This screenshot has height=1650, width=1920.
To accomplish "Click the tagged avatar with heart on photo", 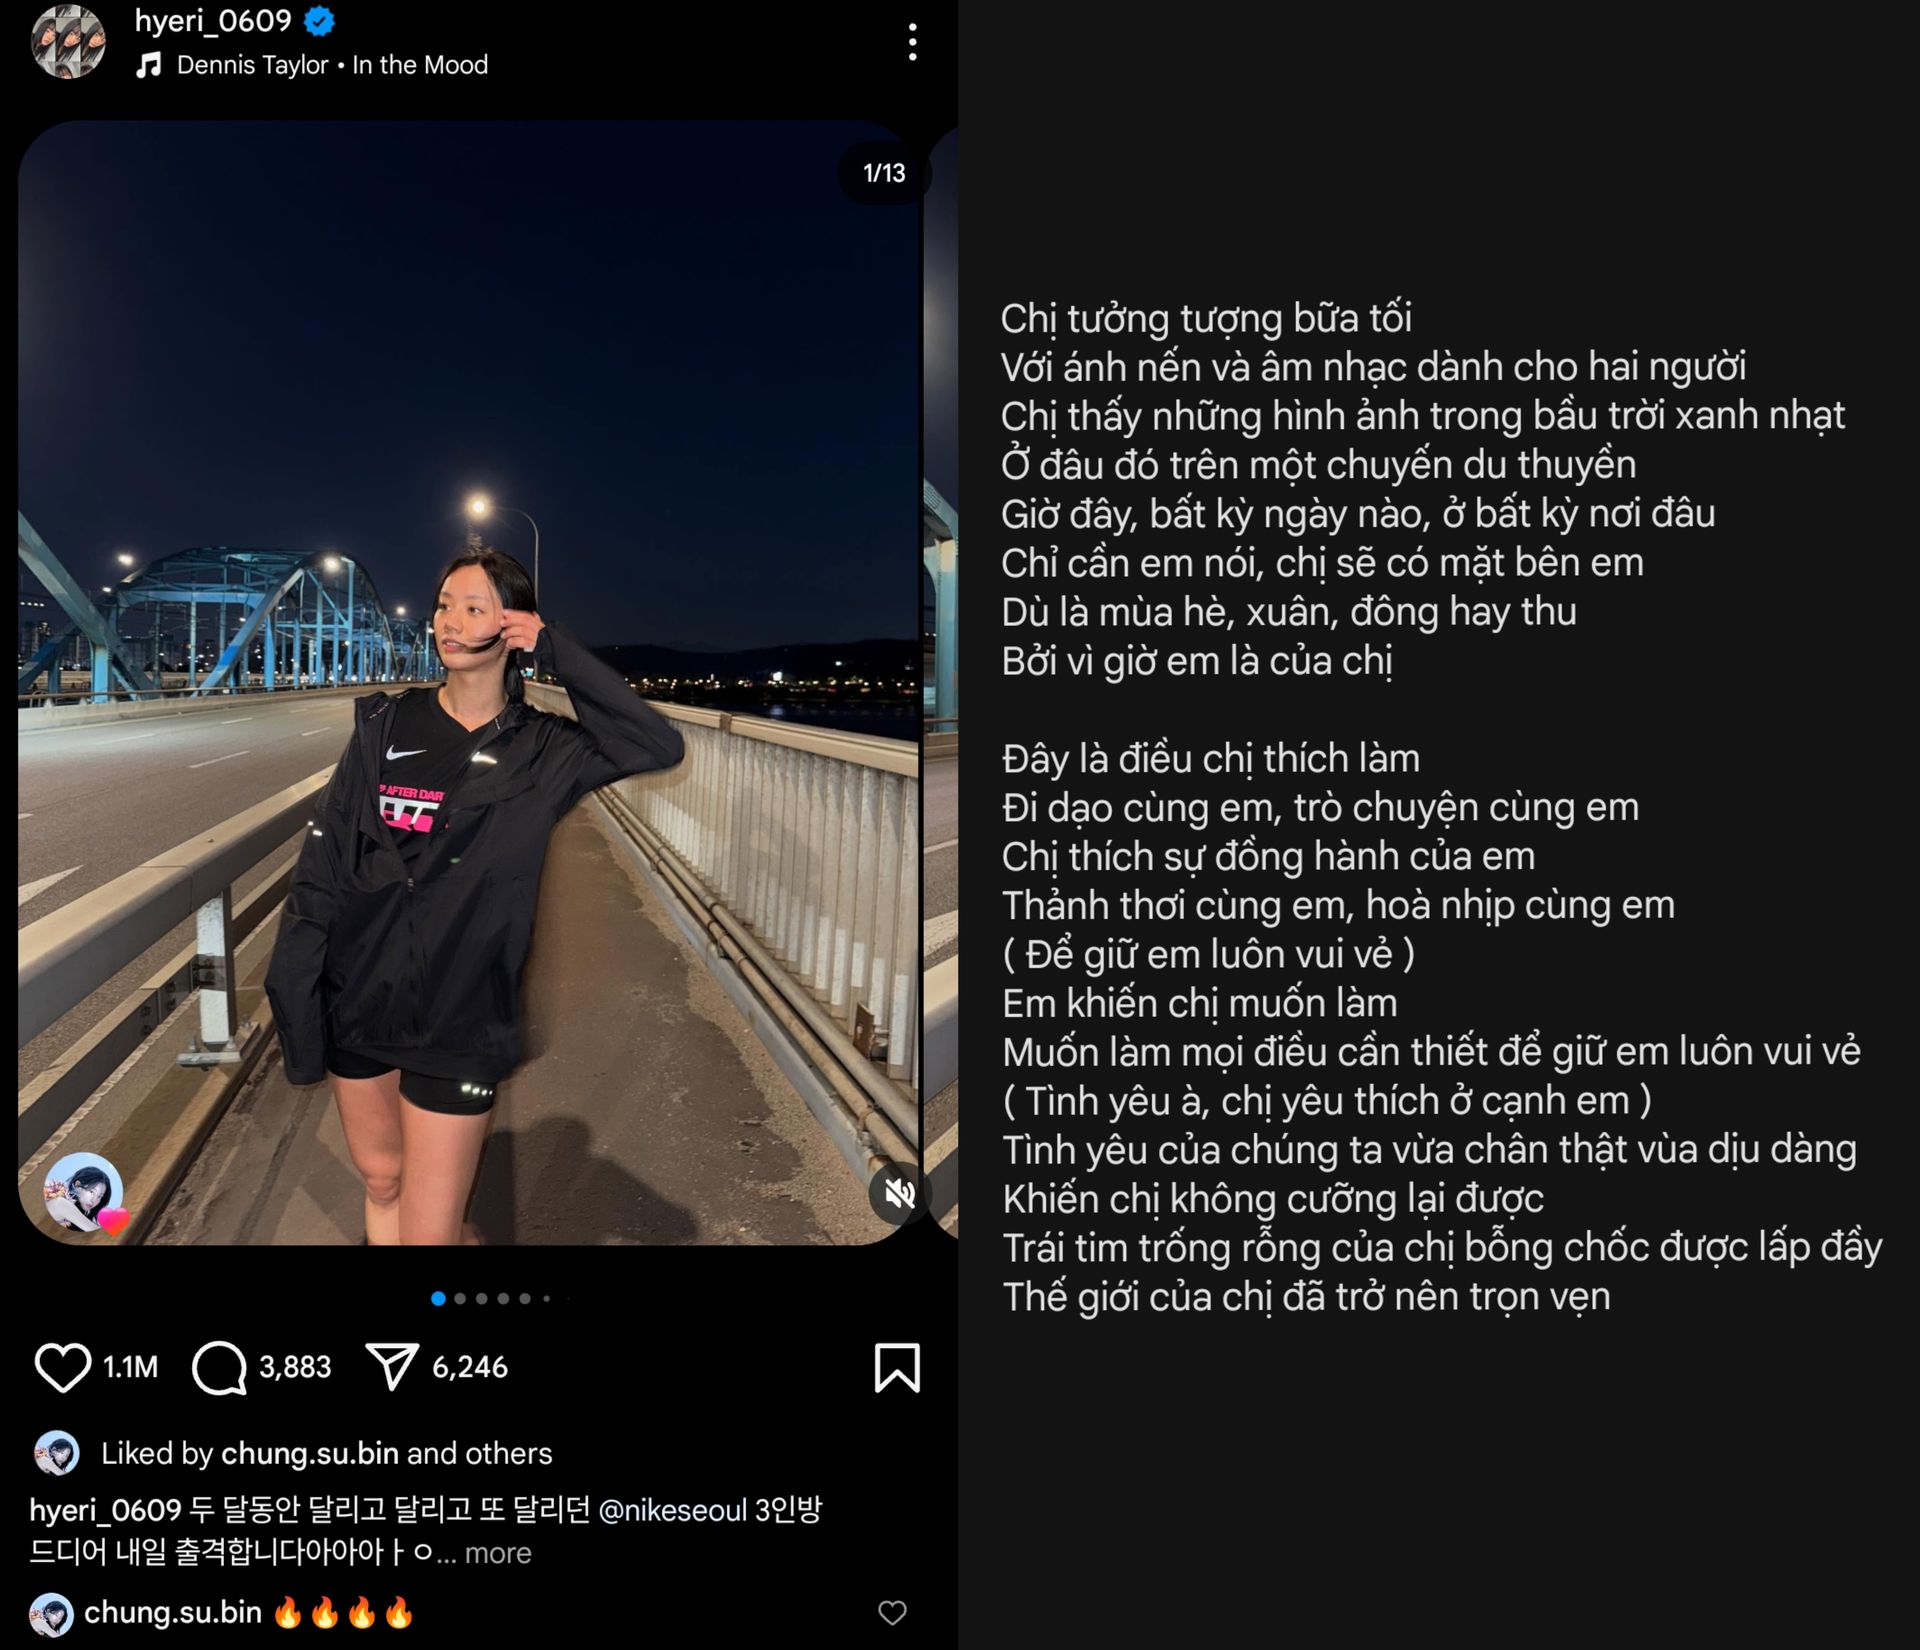I will 84,1192.
